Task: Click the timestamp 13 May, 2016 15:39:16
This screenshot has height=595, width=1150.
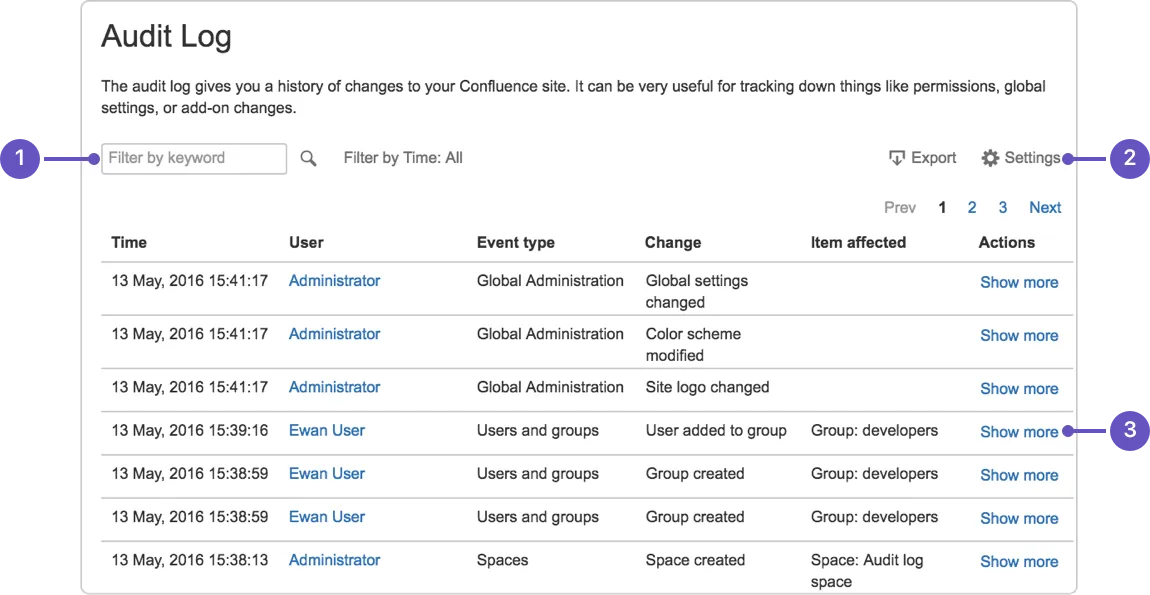Action: tap(190, 431)
